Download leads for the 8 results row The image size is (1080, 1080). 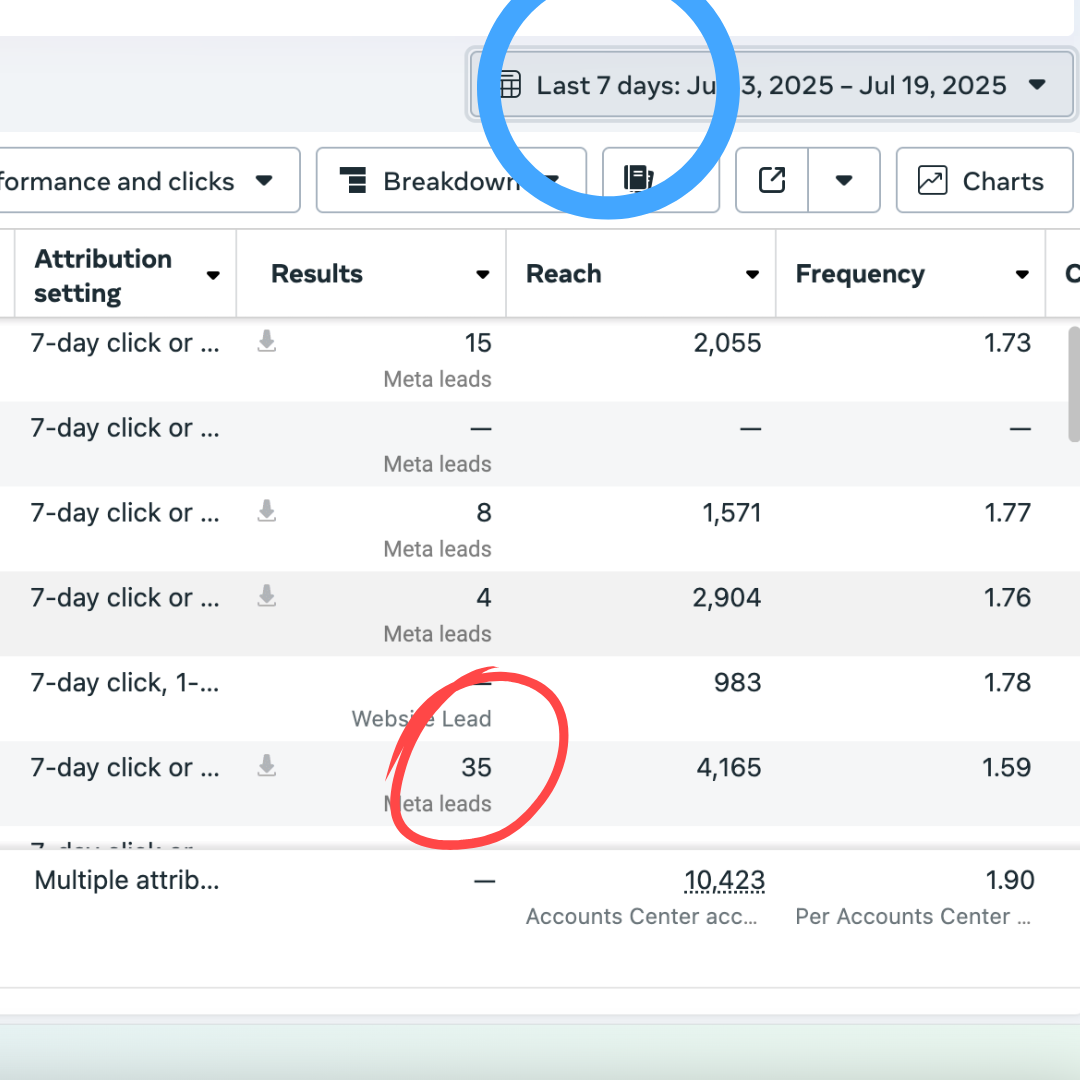tap(266, 513)
